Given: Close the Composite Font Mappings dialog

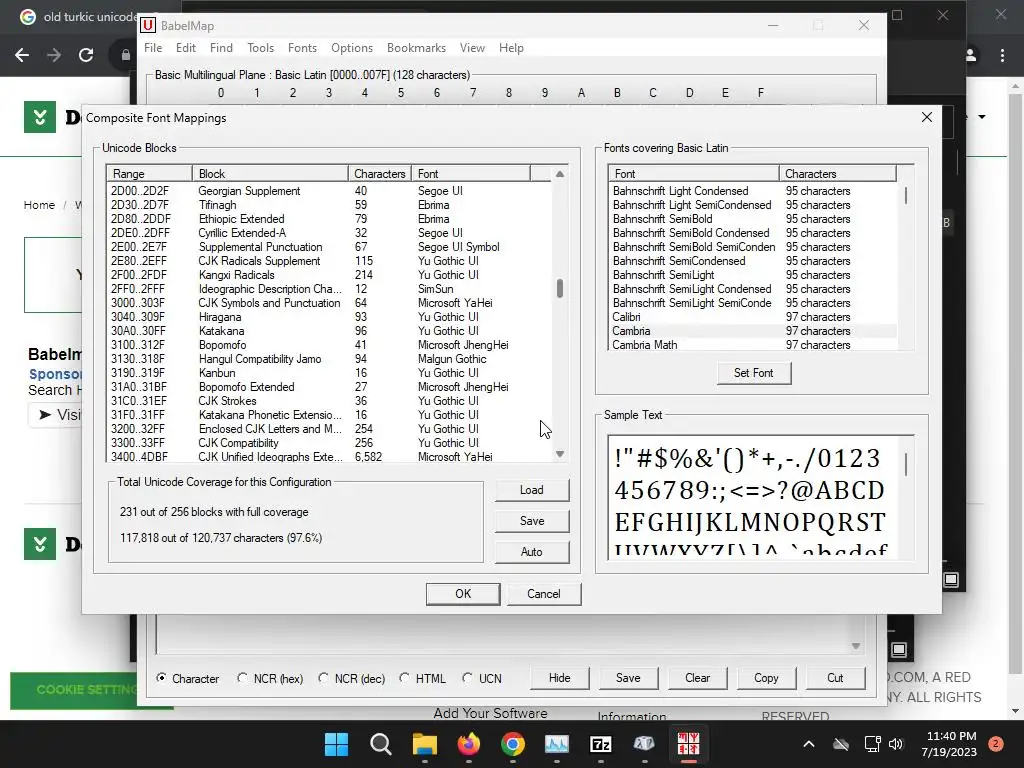Looking at the screenshot, I should click(926, 118).
